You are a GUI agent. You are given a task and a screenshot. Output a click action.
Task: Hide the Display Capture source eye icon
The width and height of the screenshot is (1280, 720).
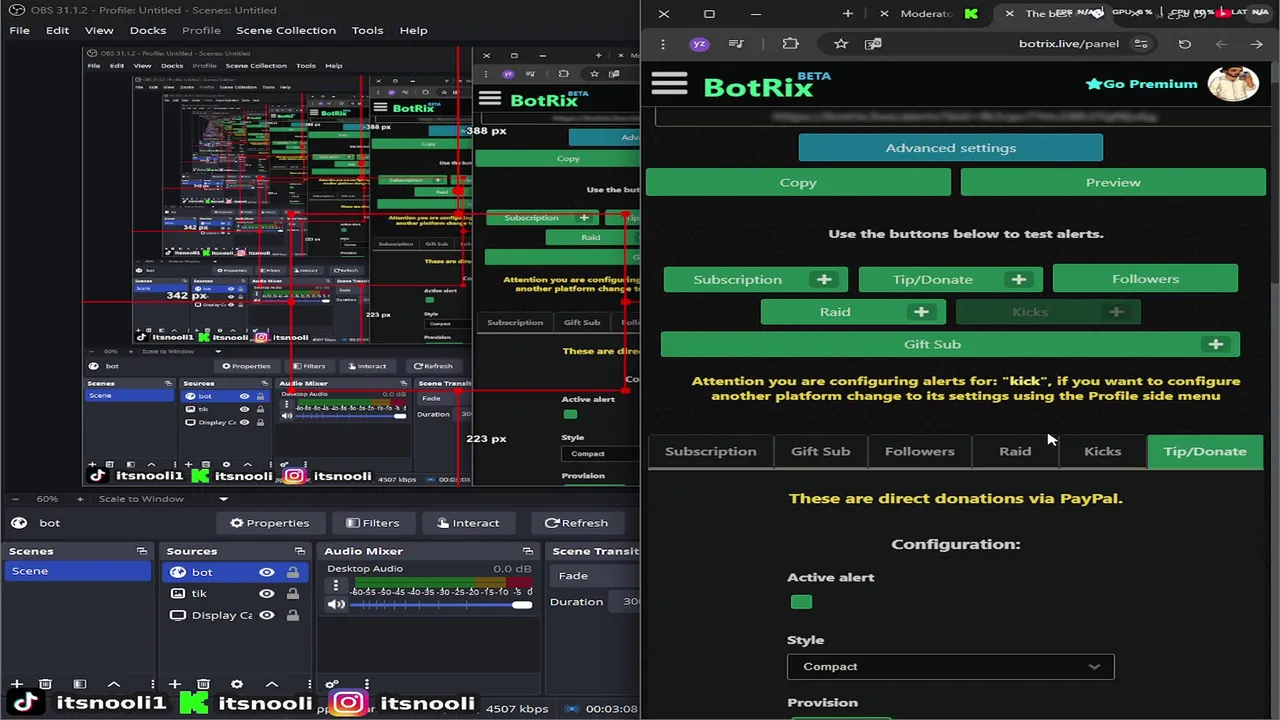pos(266,615)
